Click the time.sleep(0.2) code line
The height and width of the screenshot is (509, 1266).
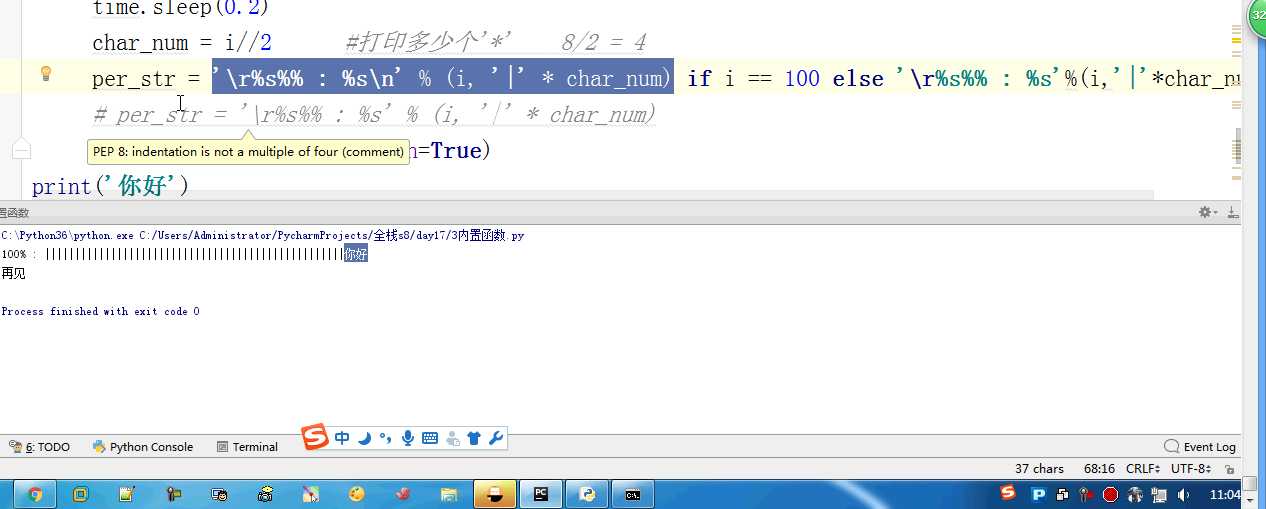[x=181, y=8]
